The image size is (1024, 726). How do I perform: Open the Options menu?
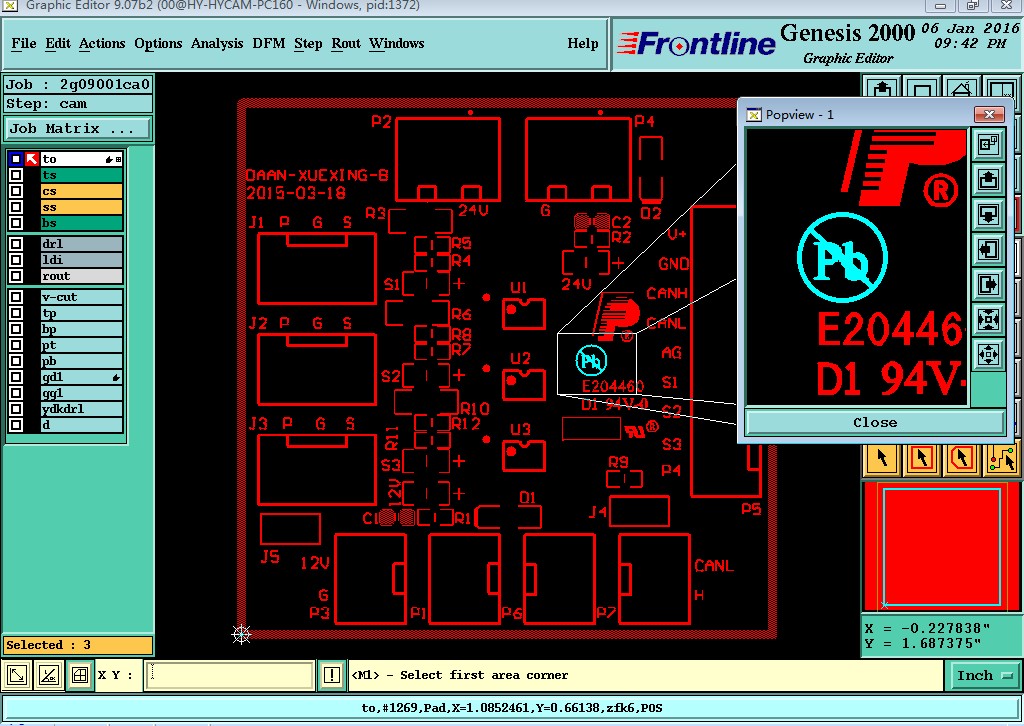tap(158, 44)
